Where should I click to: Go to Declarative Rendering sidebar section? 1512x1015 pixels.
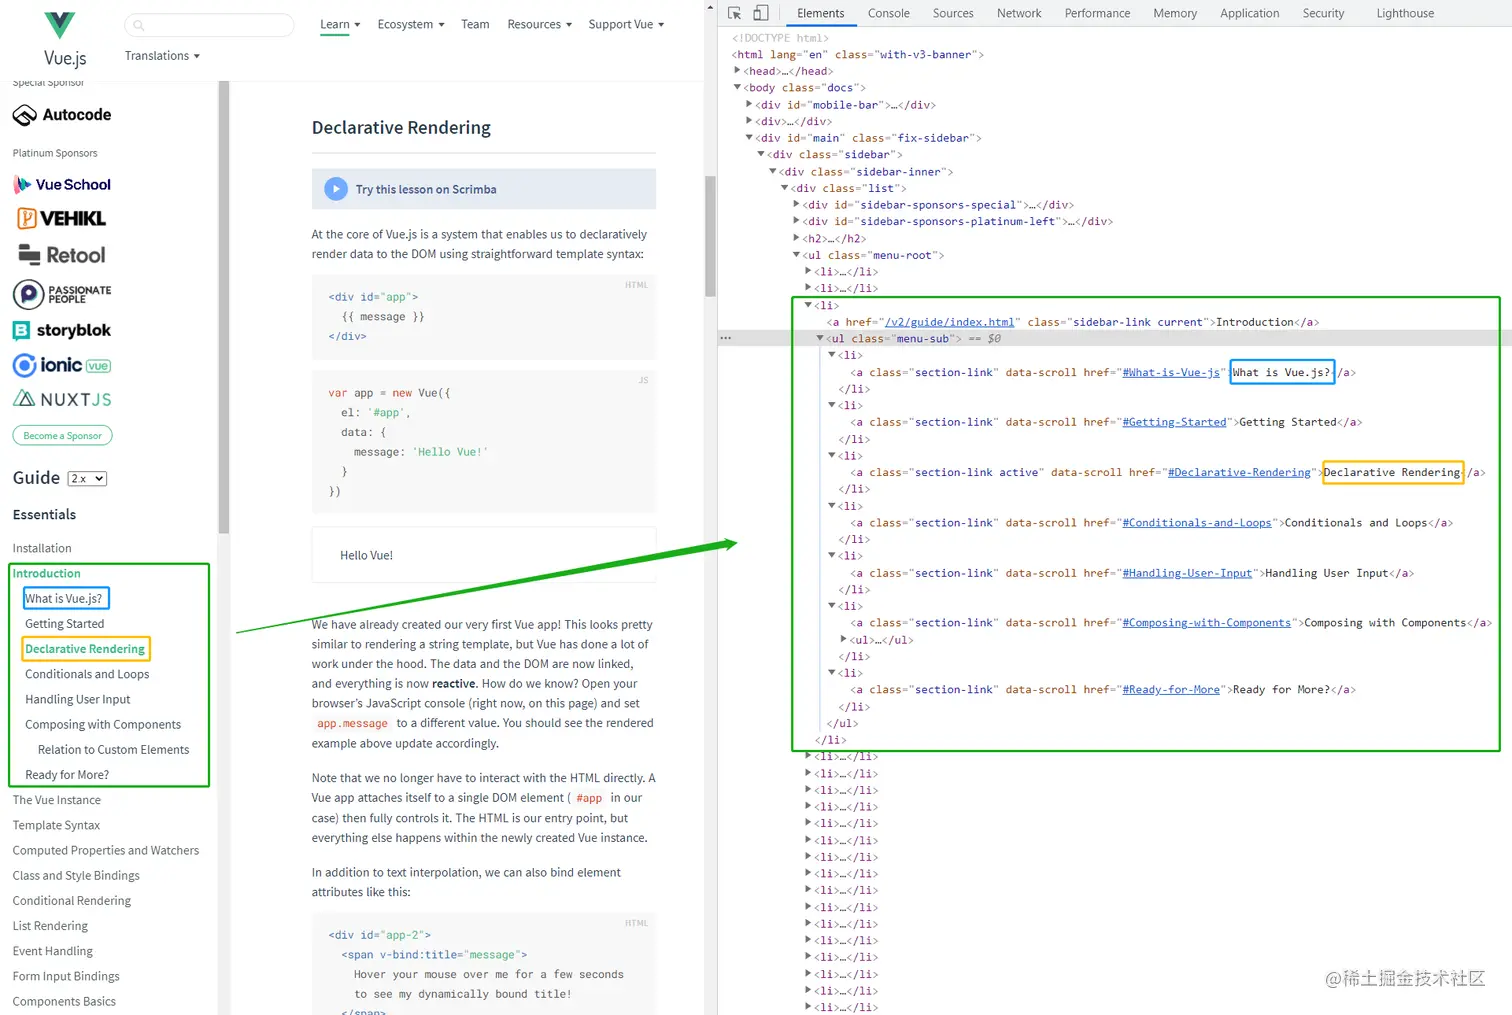(85, 649)
